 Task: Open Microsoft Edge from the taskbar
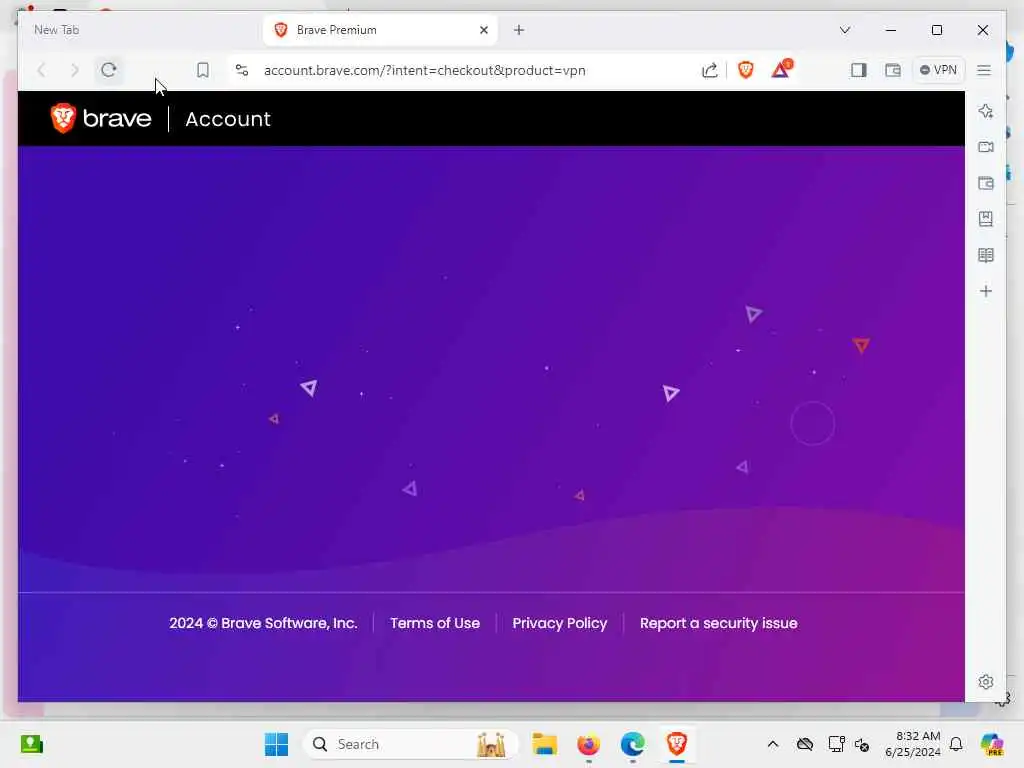pyautogui.click(x=632, y=744)
